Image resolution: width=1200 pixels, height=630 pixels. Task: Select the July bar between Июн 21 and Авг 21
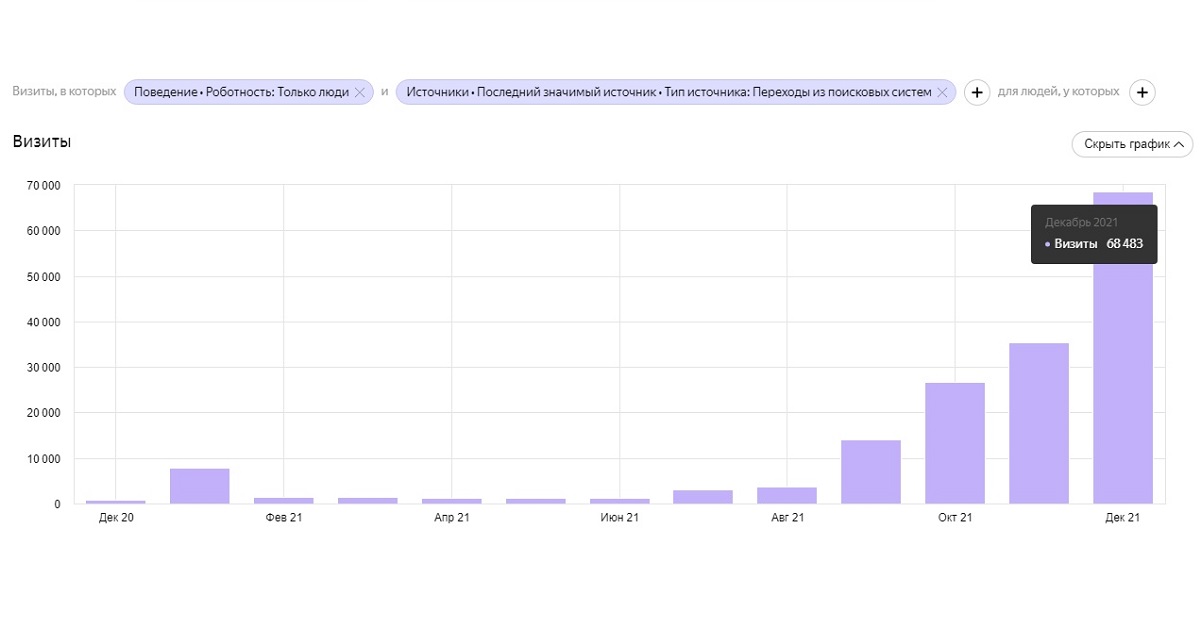pos(703,496)
